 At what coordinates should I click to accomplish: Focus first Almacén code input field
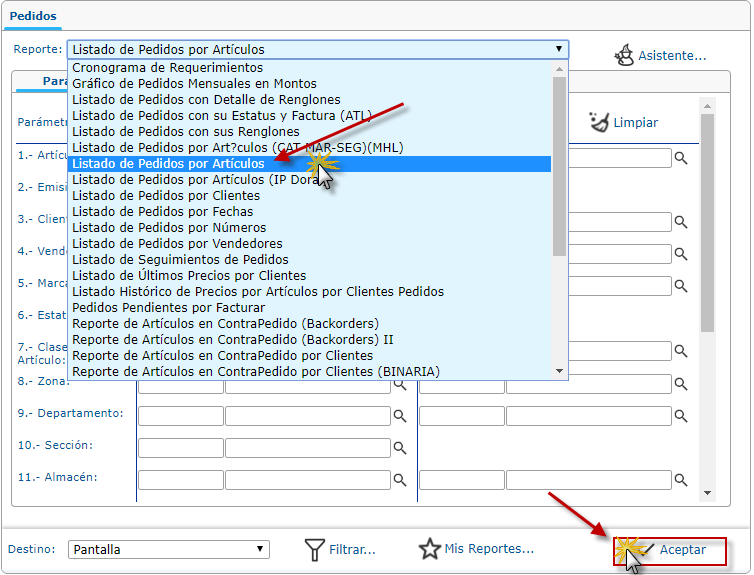click(x=181, y=480)
